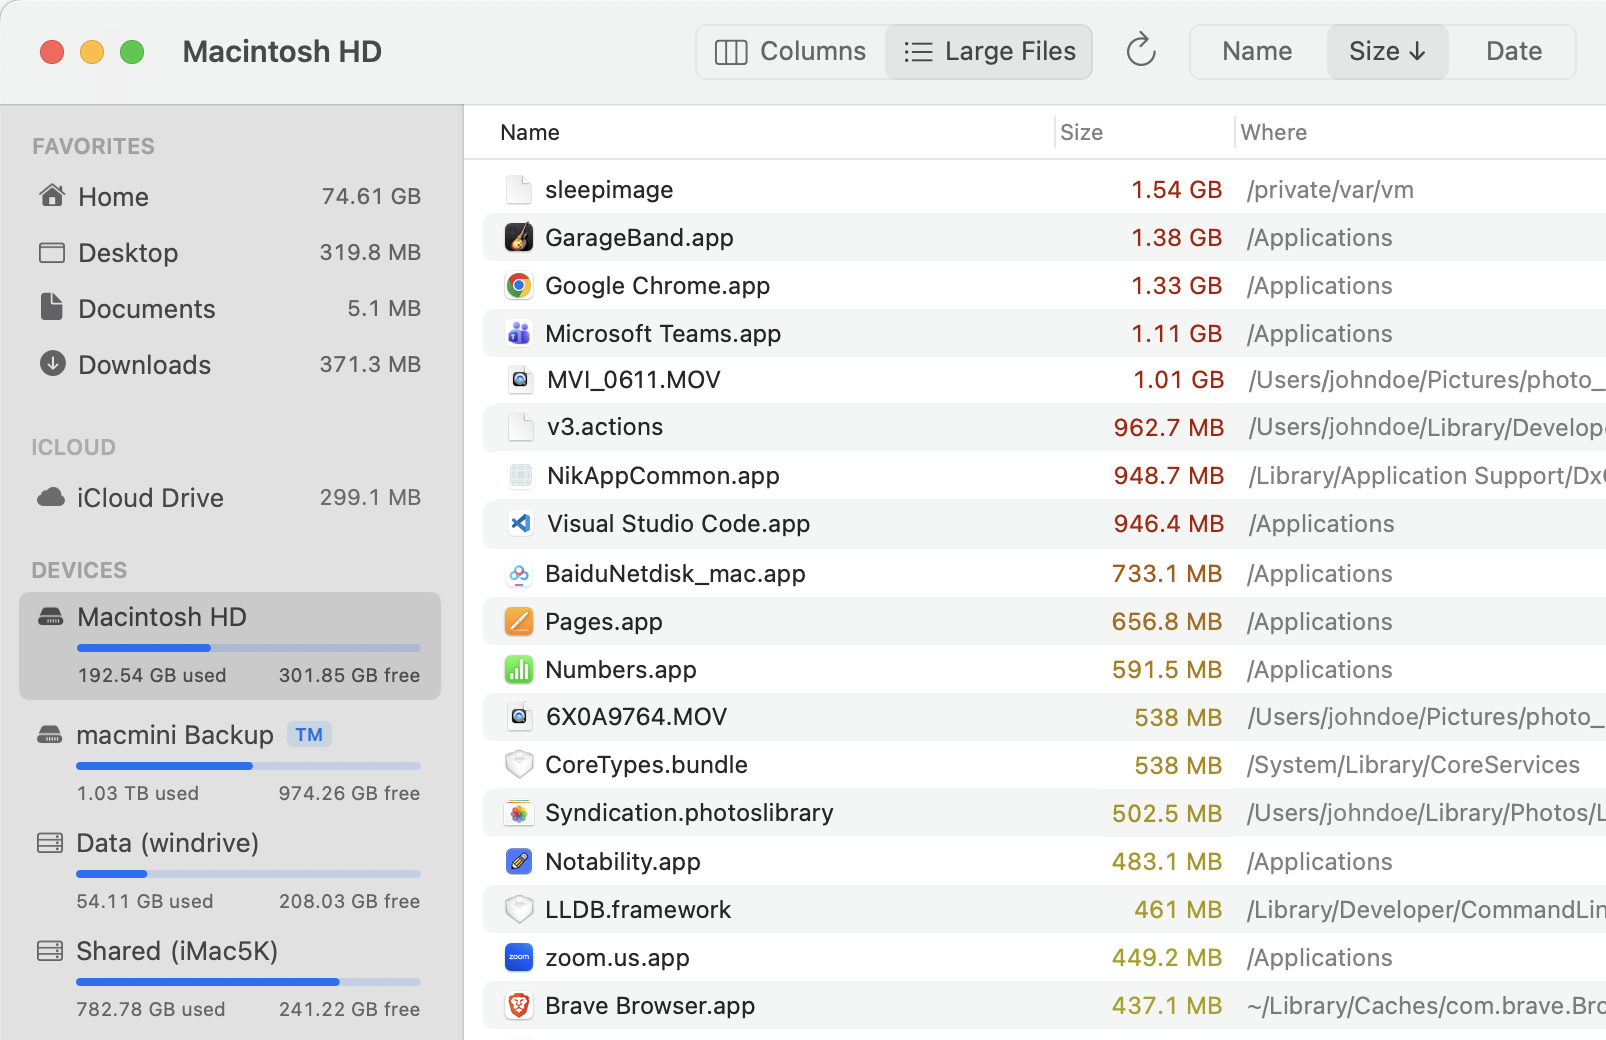Click the Brave Browser lion icon
The image size is (1606, 1040).
pyautogui.click(x=519, y=1005)
